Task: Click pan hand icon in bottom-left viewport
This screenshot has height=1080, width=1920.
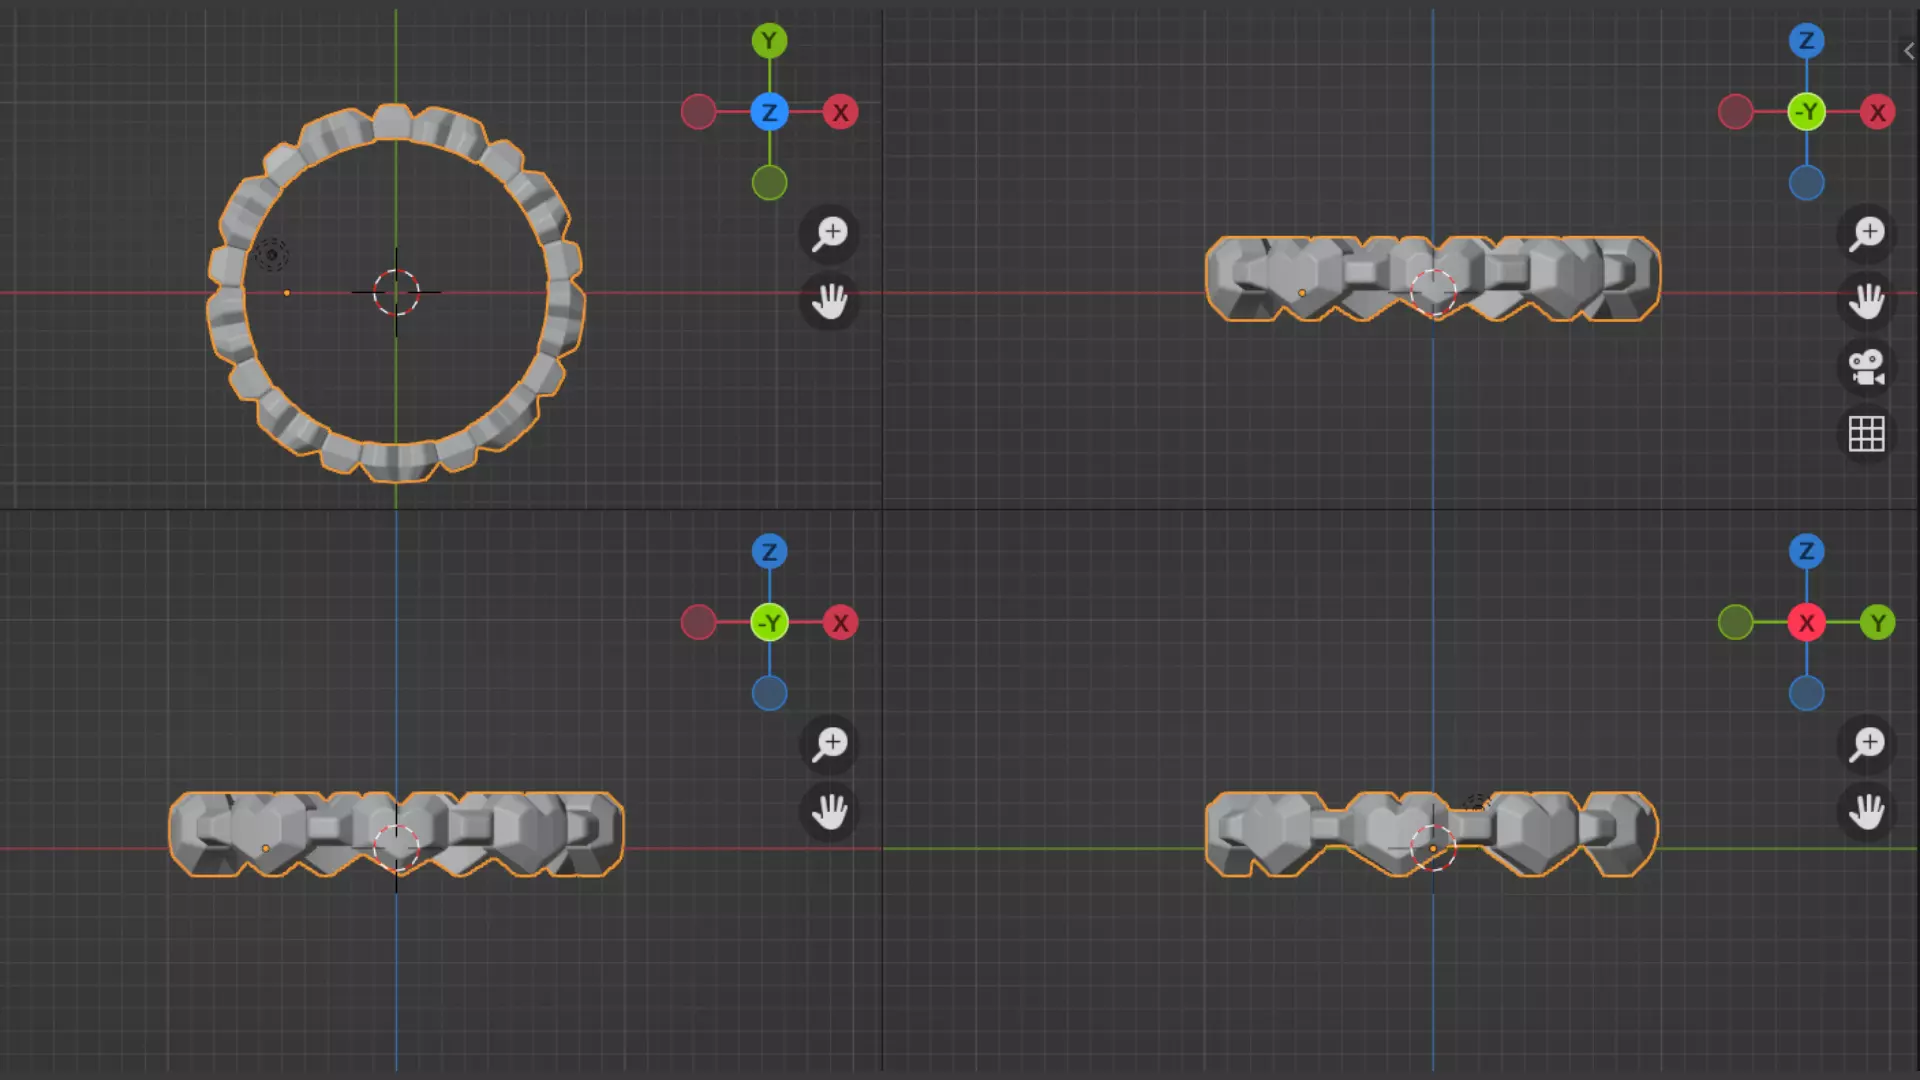Action: click(830, 811)
